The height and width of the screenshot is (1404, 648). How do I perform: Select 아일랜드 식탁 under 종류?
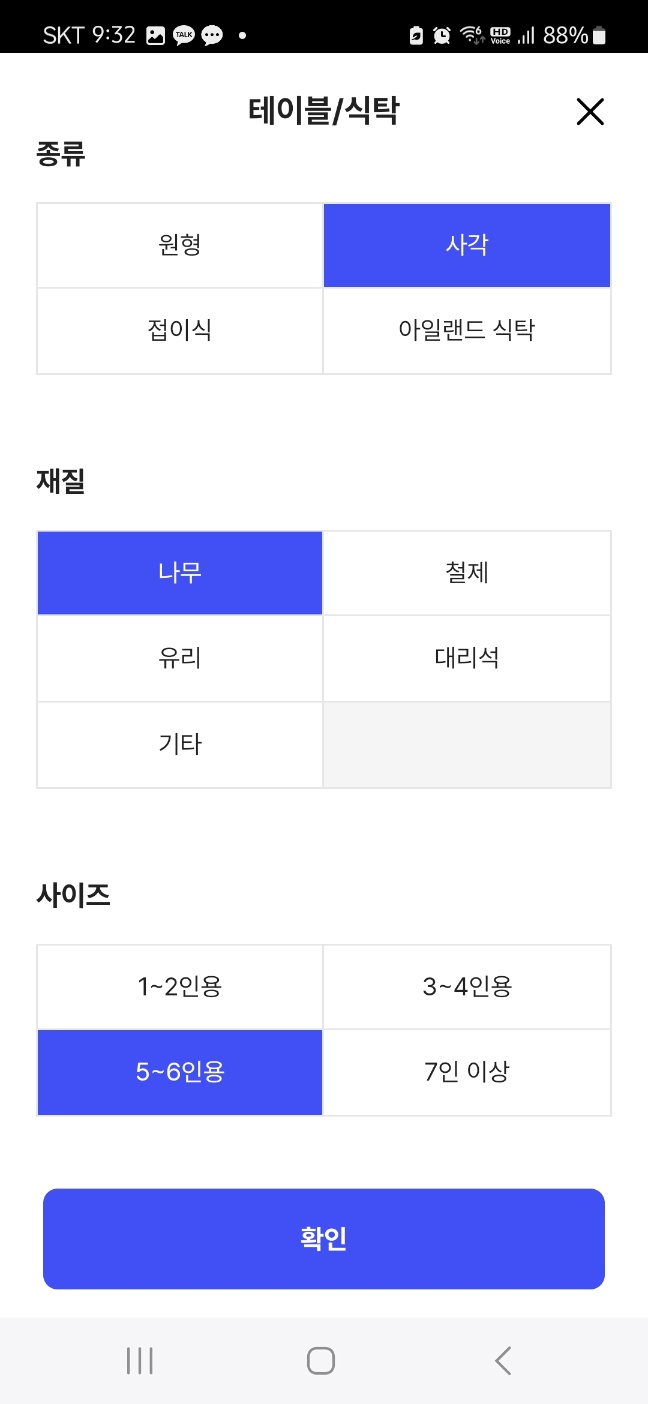pyautogui.click(x=466, y=330)
